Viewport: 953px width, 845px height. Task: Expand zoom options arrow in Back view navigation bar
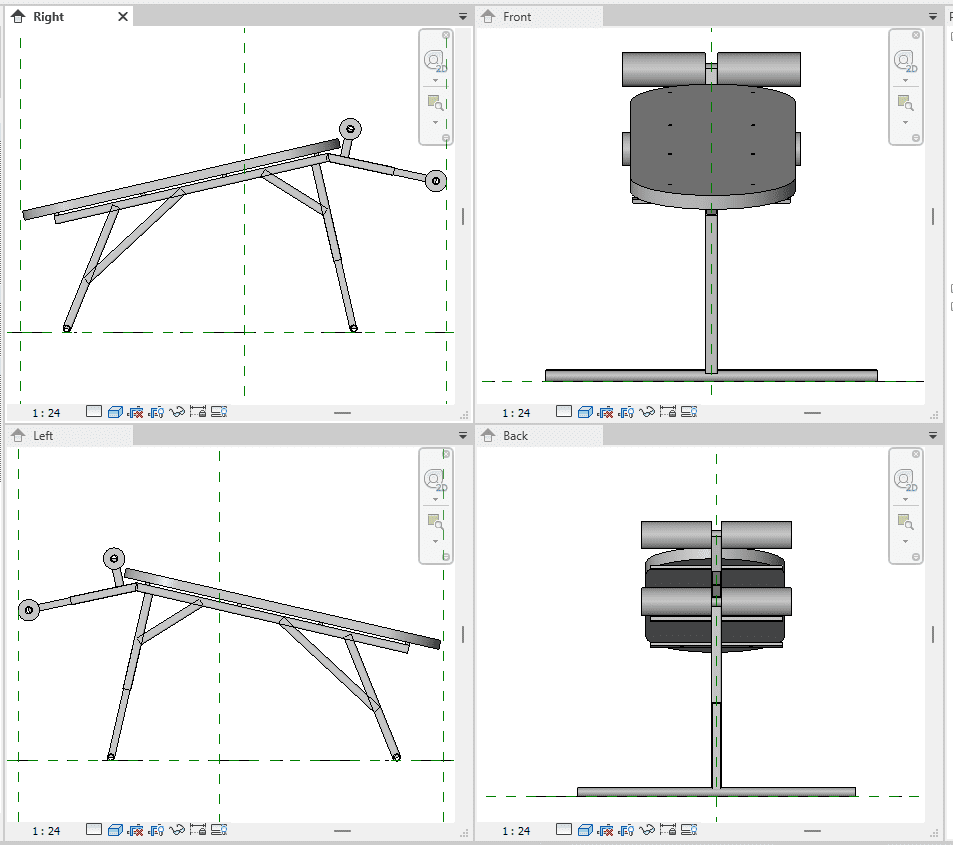click(x=906, y=541)
